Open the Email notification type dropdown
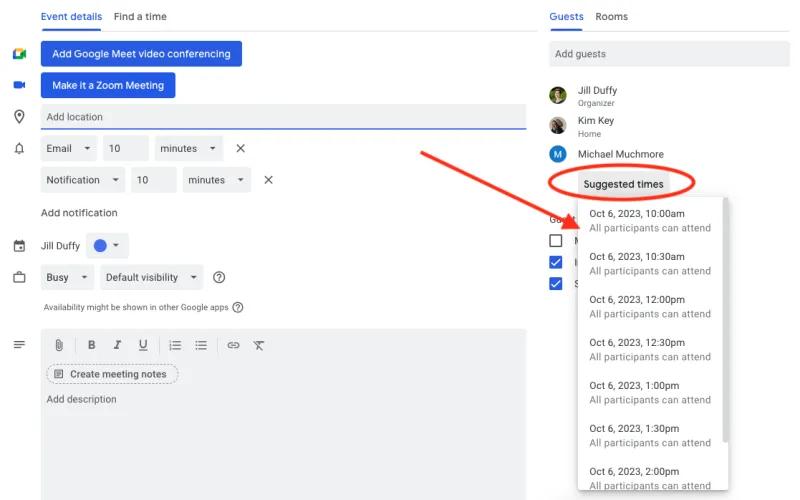Screen dimensions: 800x500 (x=69, y=148)
